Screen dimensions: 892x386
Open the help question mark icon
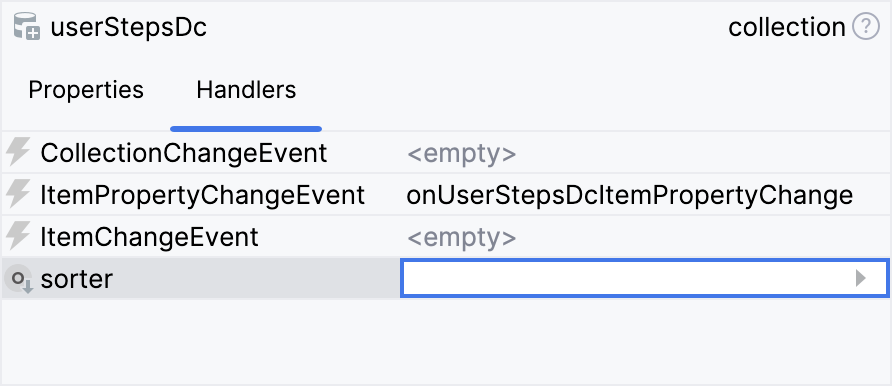point(865,27)
